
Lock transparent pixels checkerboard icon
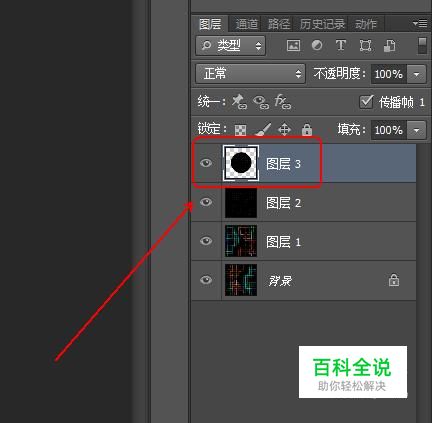tap(240, 130)
